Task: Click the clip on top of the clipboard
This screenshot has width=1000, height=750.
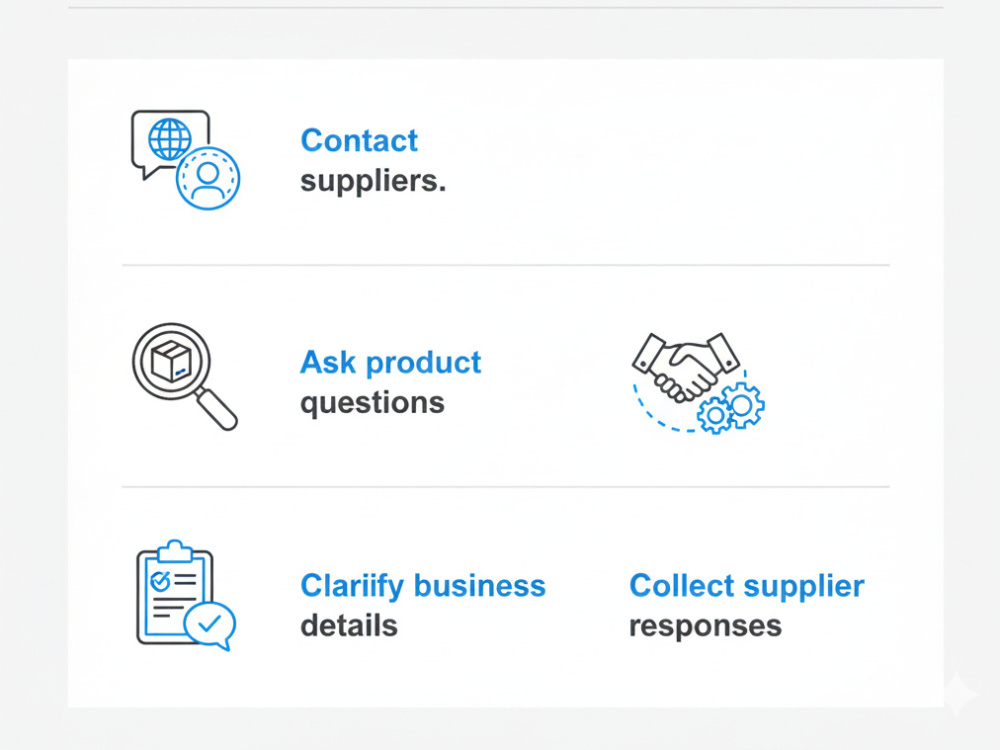Action: (x=175, y=551)
